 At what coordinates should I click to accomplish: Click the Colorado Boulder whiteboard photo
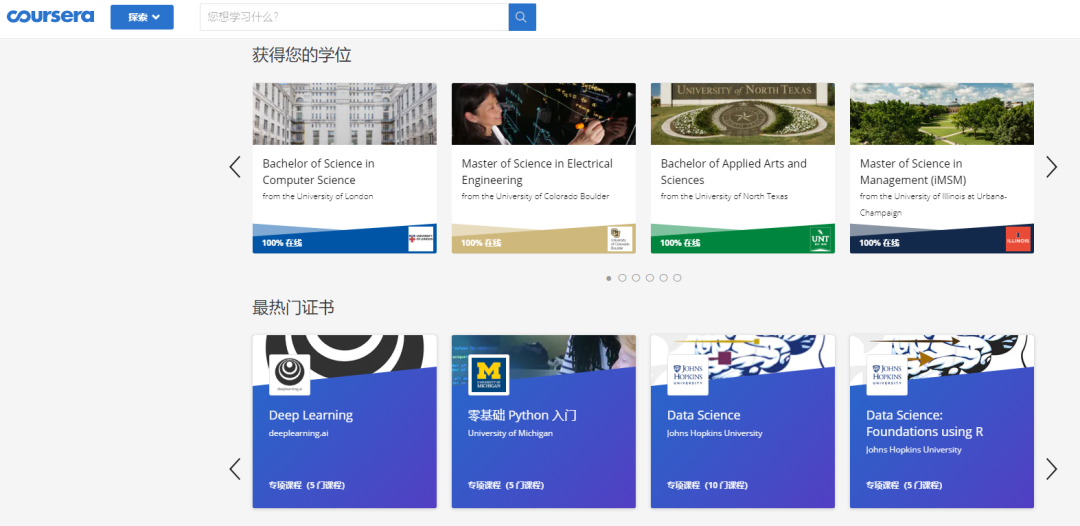click(543, 114)
